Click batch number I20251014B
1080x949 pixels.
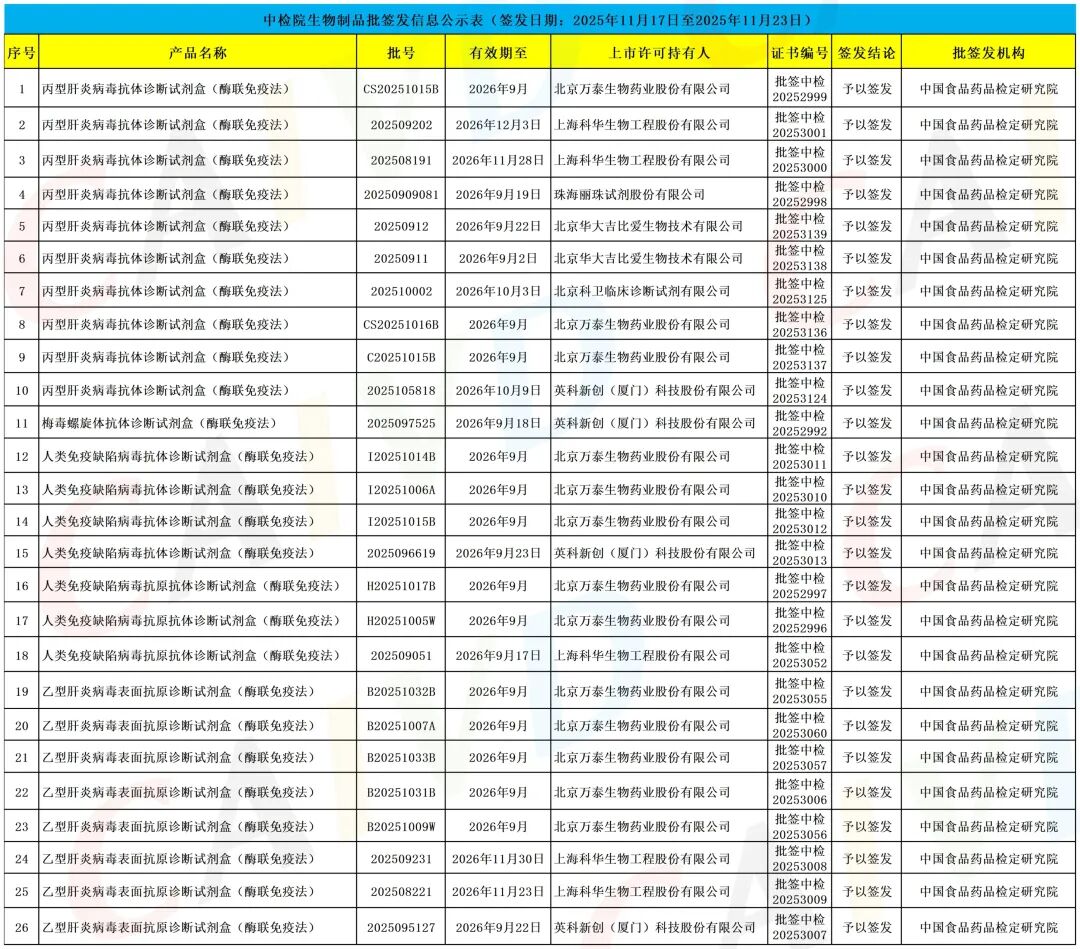pyautogui.click(x=401, y=456)
